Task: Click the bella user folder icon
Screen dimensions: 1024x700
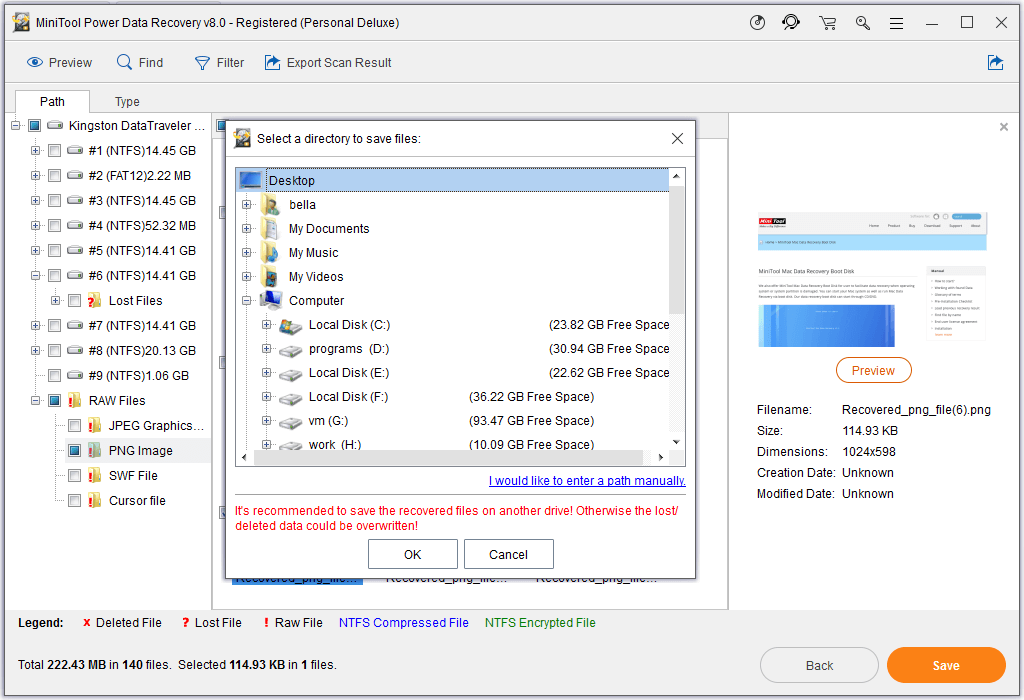Action: tap(270, 204)
